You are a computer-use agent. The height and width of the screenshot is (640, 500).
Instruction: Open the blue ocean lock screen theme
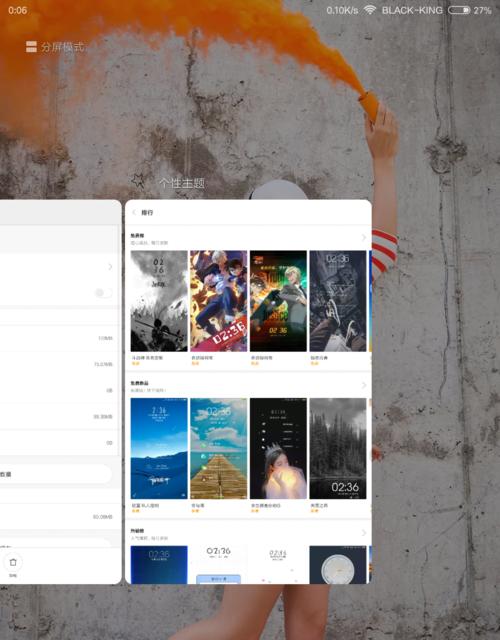point(159,449)
